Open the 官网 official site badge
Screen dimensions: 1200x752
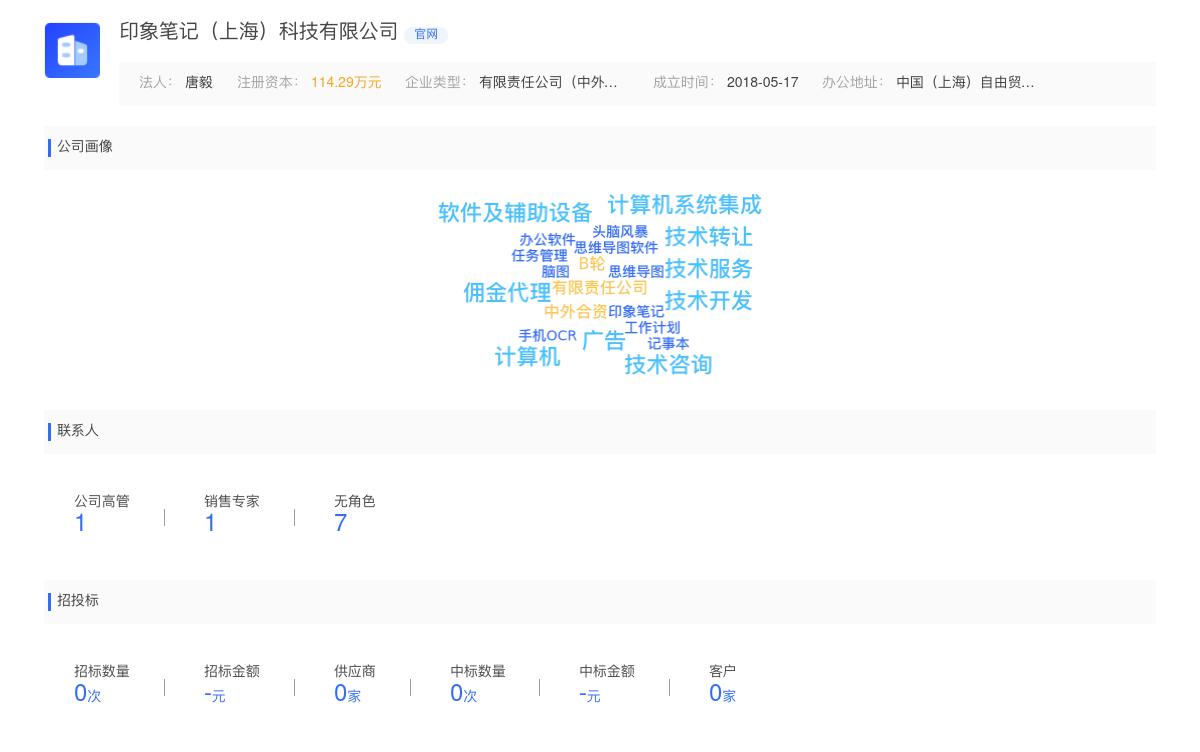[426, 34]
